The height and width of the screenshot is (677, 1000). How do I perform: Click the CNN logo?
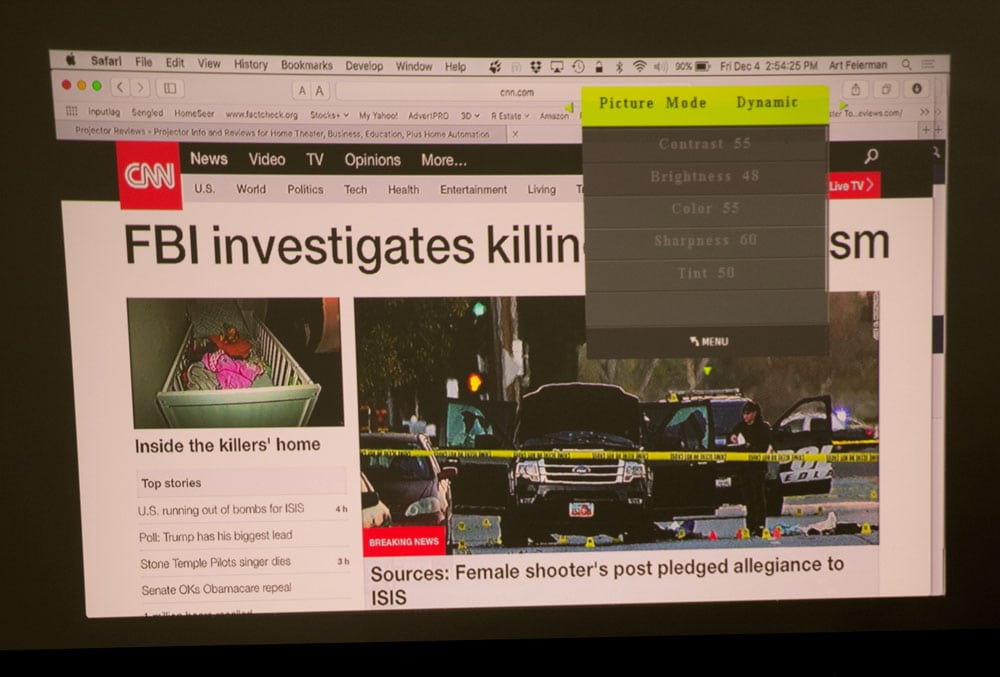pos(149,176)
